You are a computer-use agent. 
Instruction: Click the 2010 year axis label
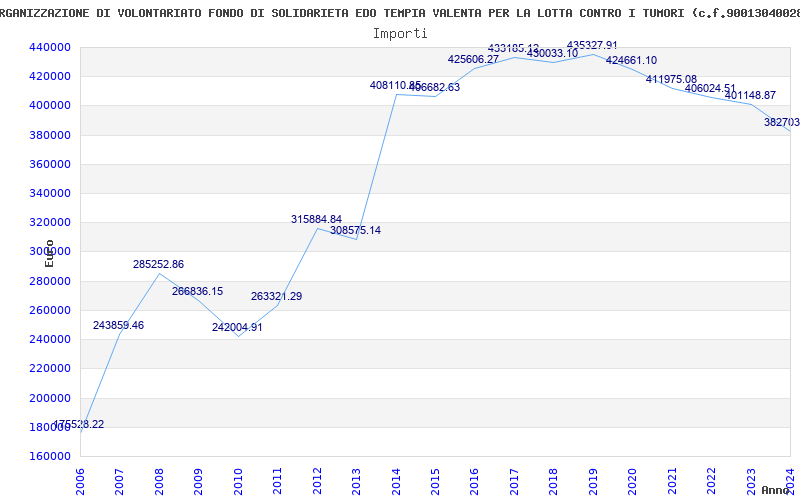[238, 482]
